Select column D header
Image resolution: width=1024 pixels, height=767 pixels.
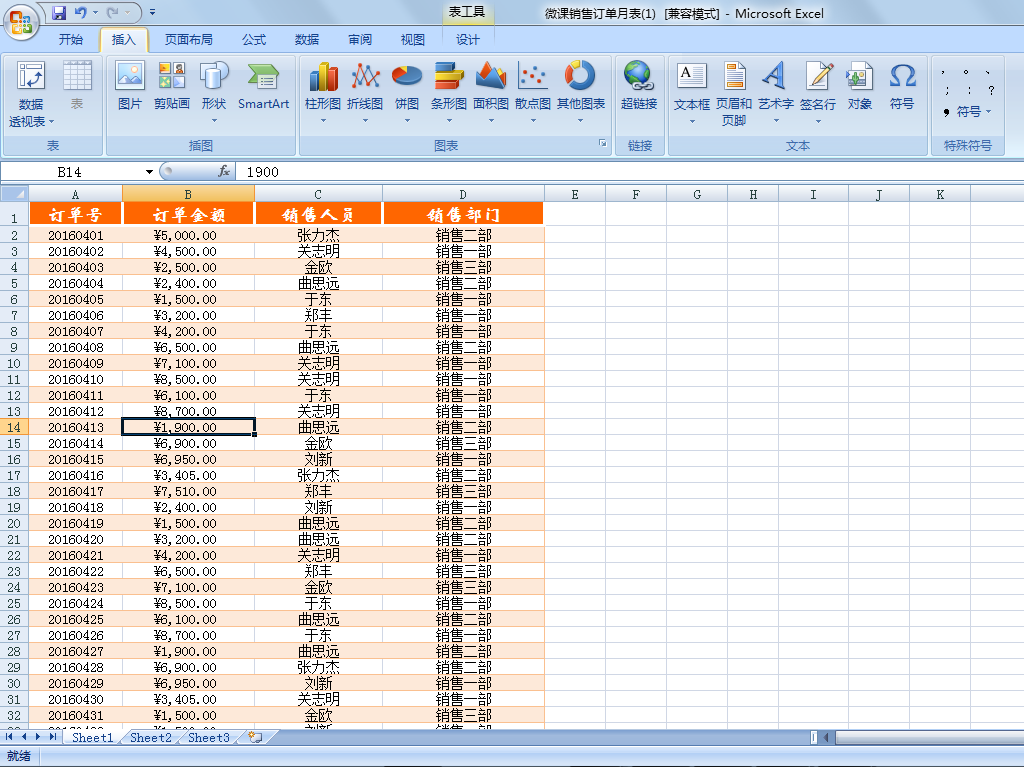coord(463,194)
